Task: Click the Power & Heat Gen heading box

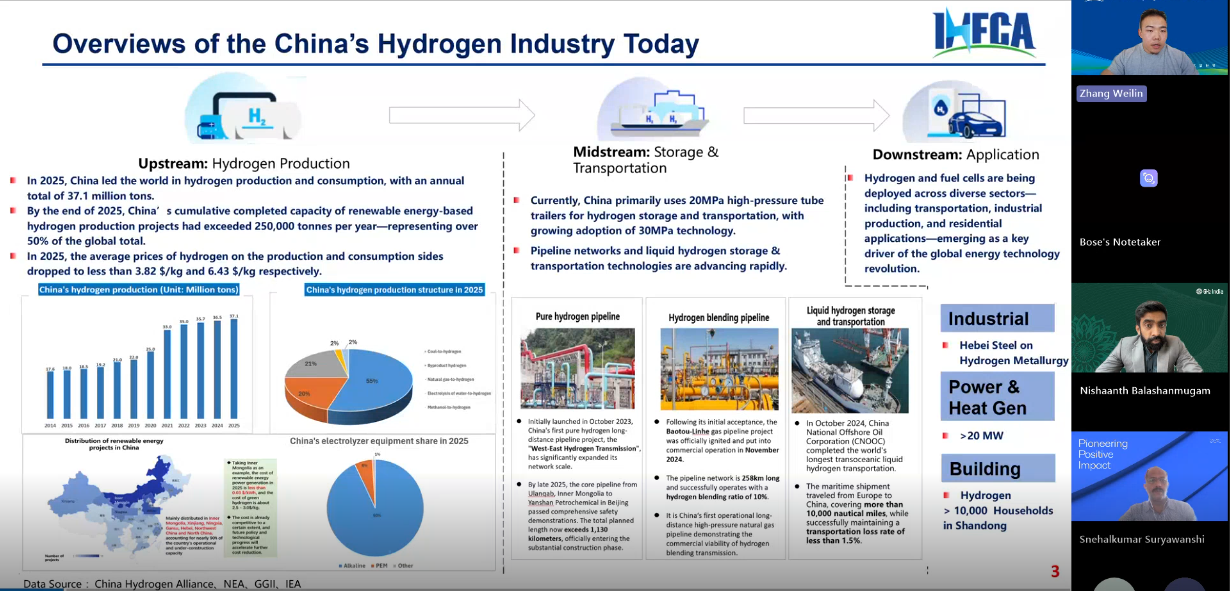Action: tap(997, 397)
